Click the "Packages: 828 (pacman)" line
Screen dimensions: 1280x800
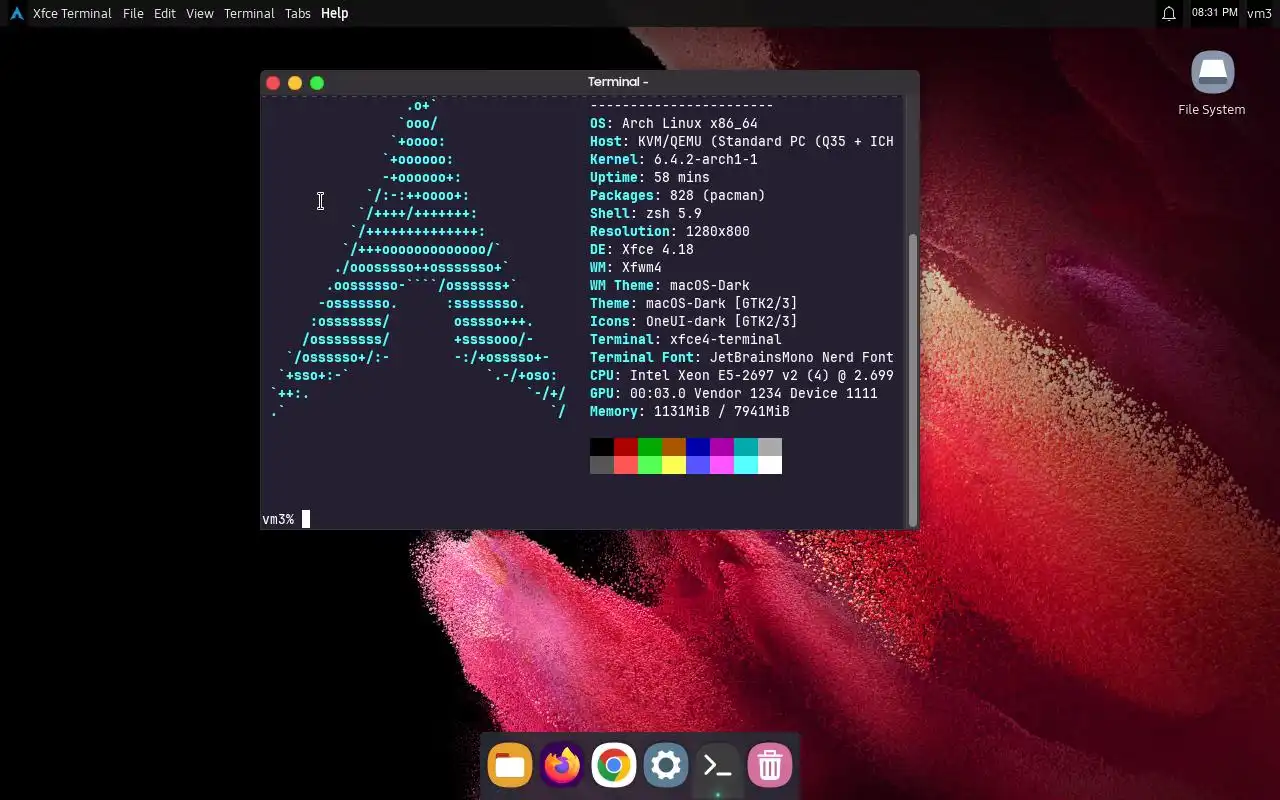[678, 196]
